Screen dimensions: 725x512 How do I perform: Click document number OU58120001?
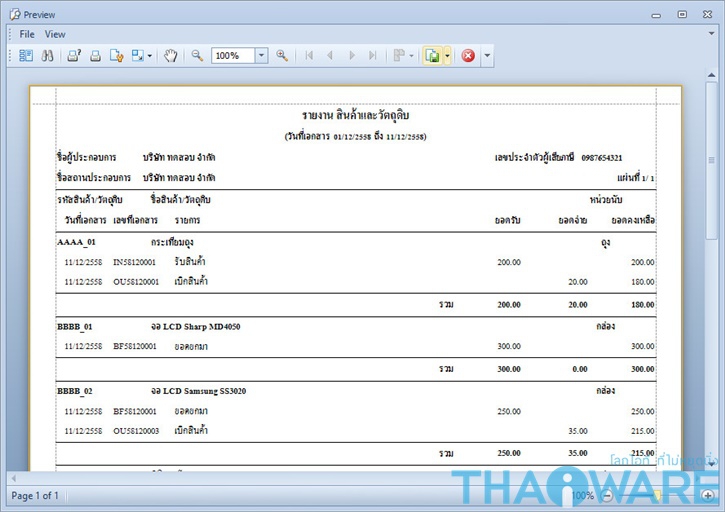tap(136, 282)
